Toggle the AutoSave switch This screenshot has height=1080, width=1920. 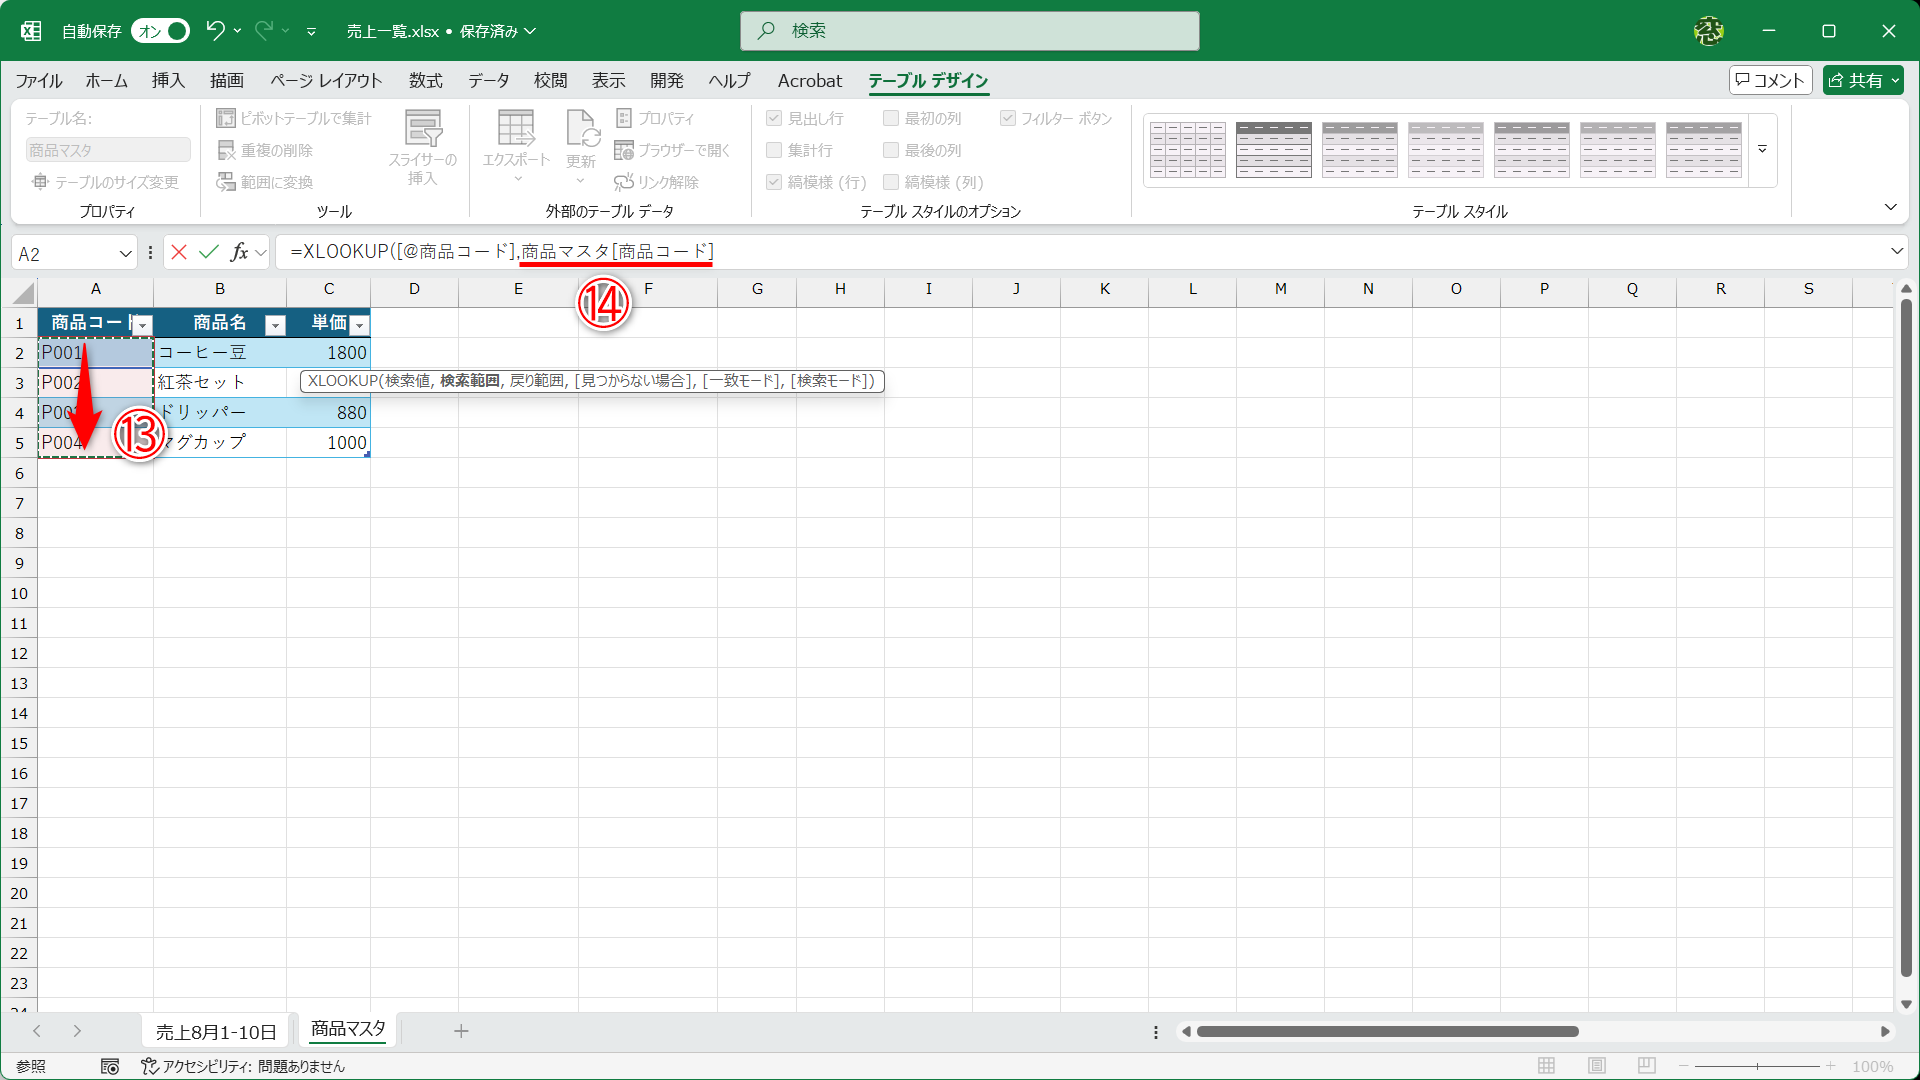(160, 31)
